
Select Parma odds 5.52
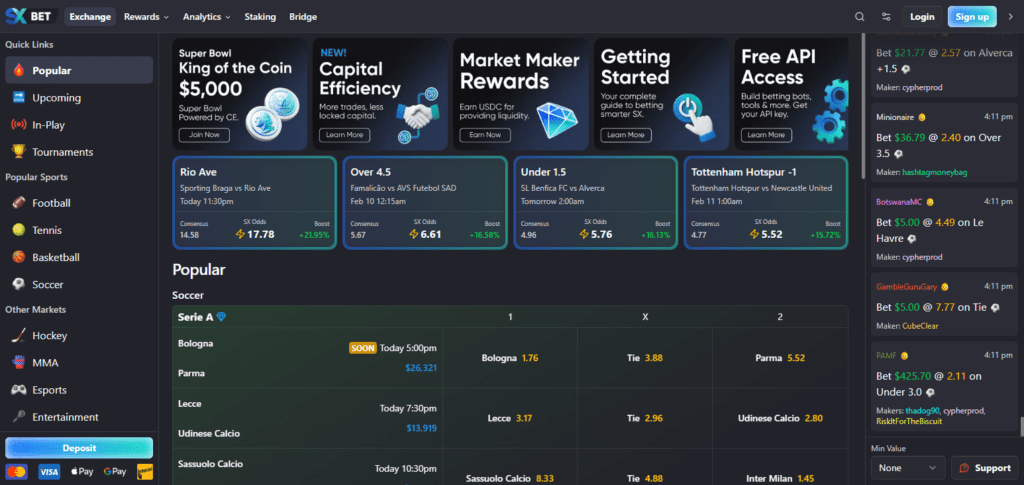[780, 358]
